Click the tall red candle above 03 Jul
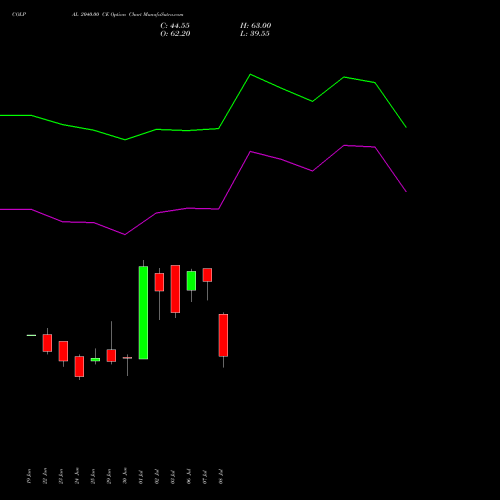500x500 pixels. [x=175, y=289]
